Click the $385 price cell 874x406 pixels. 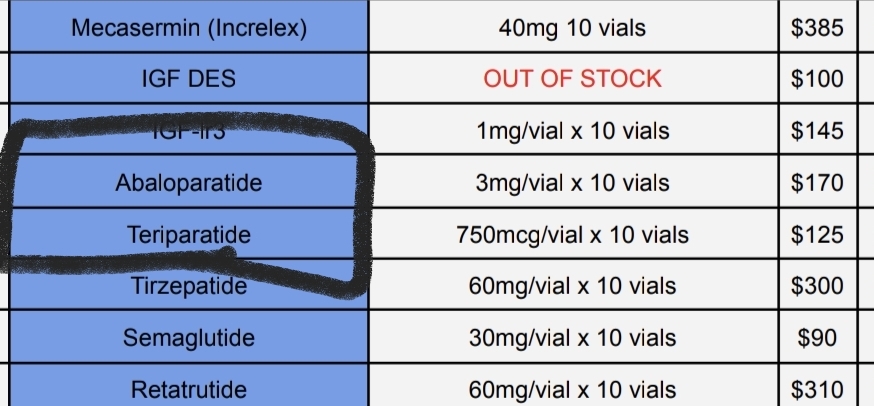tap(817, 27)
